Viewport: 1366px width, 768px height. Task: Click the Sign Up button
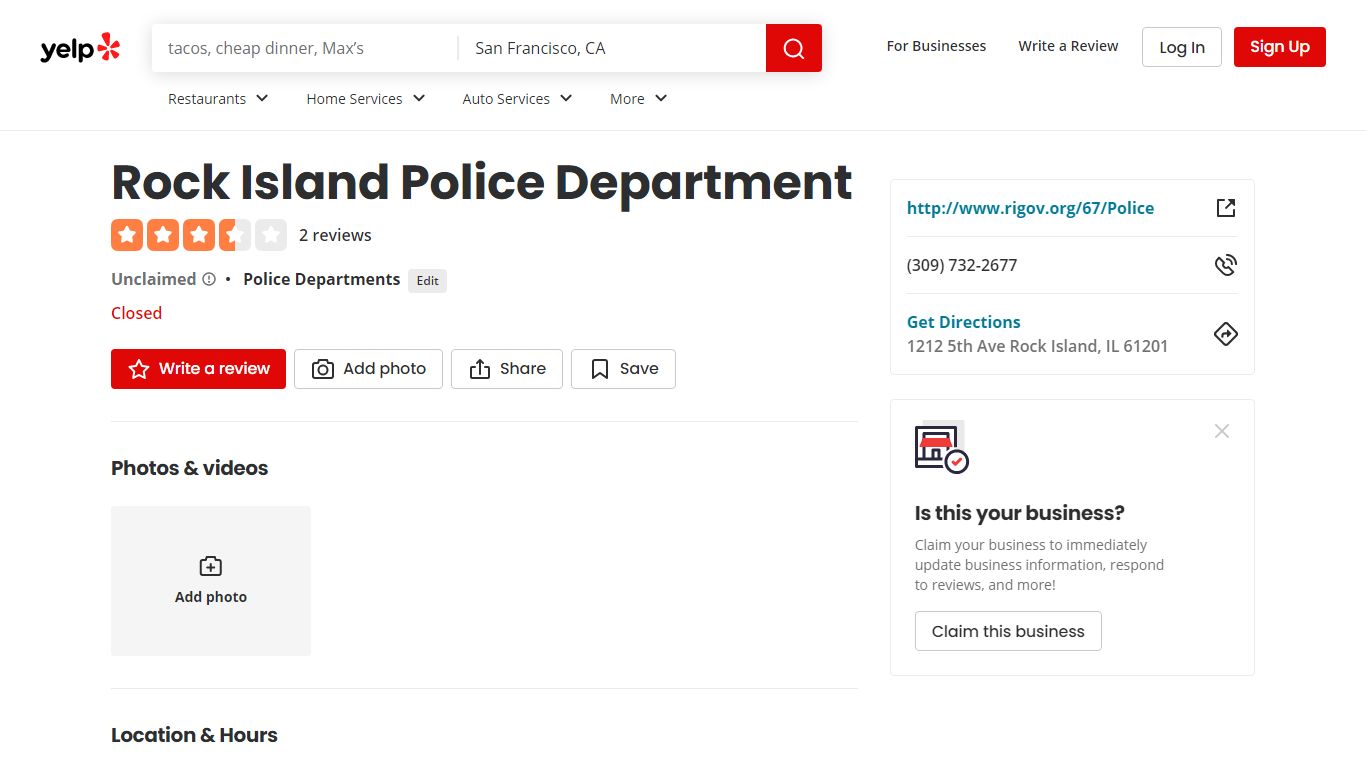(1280, 47)
